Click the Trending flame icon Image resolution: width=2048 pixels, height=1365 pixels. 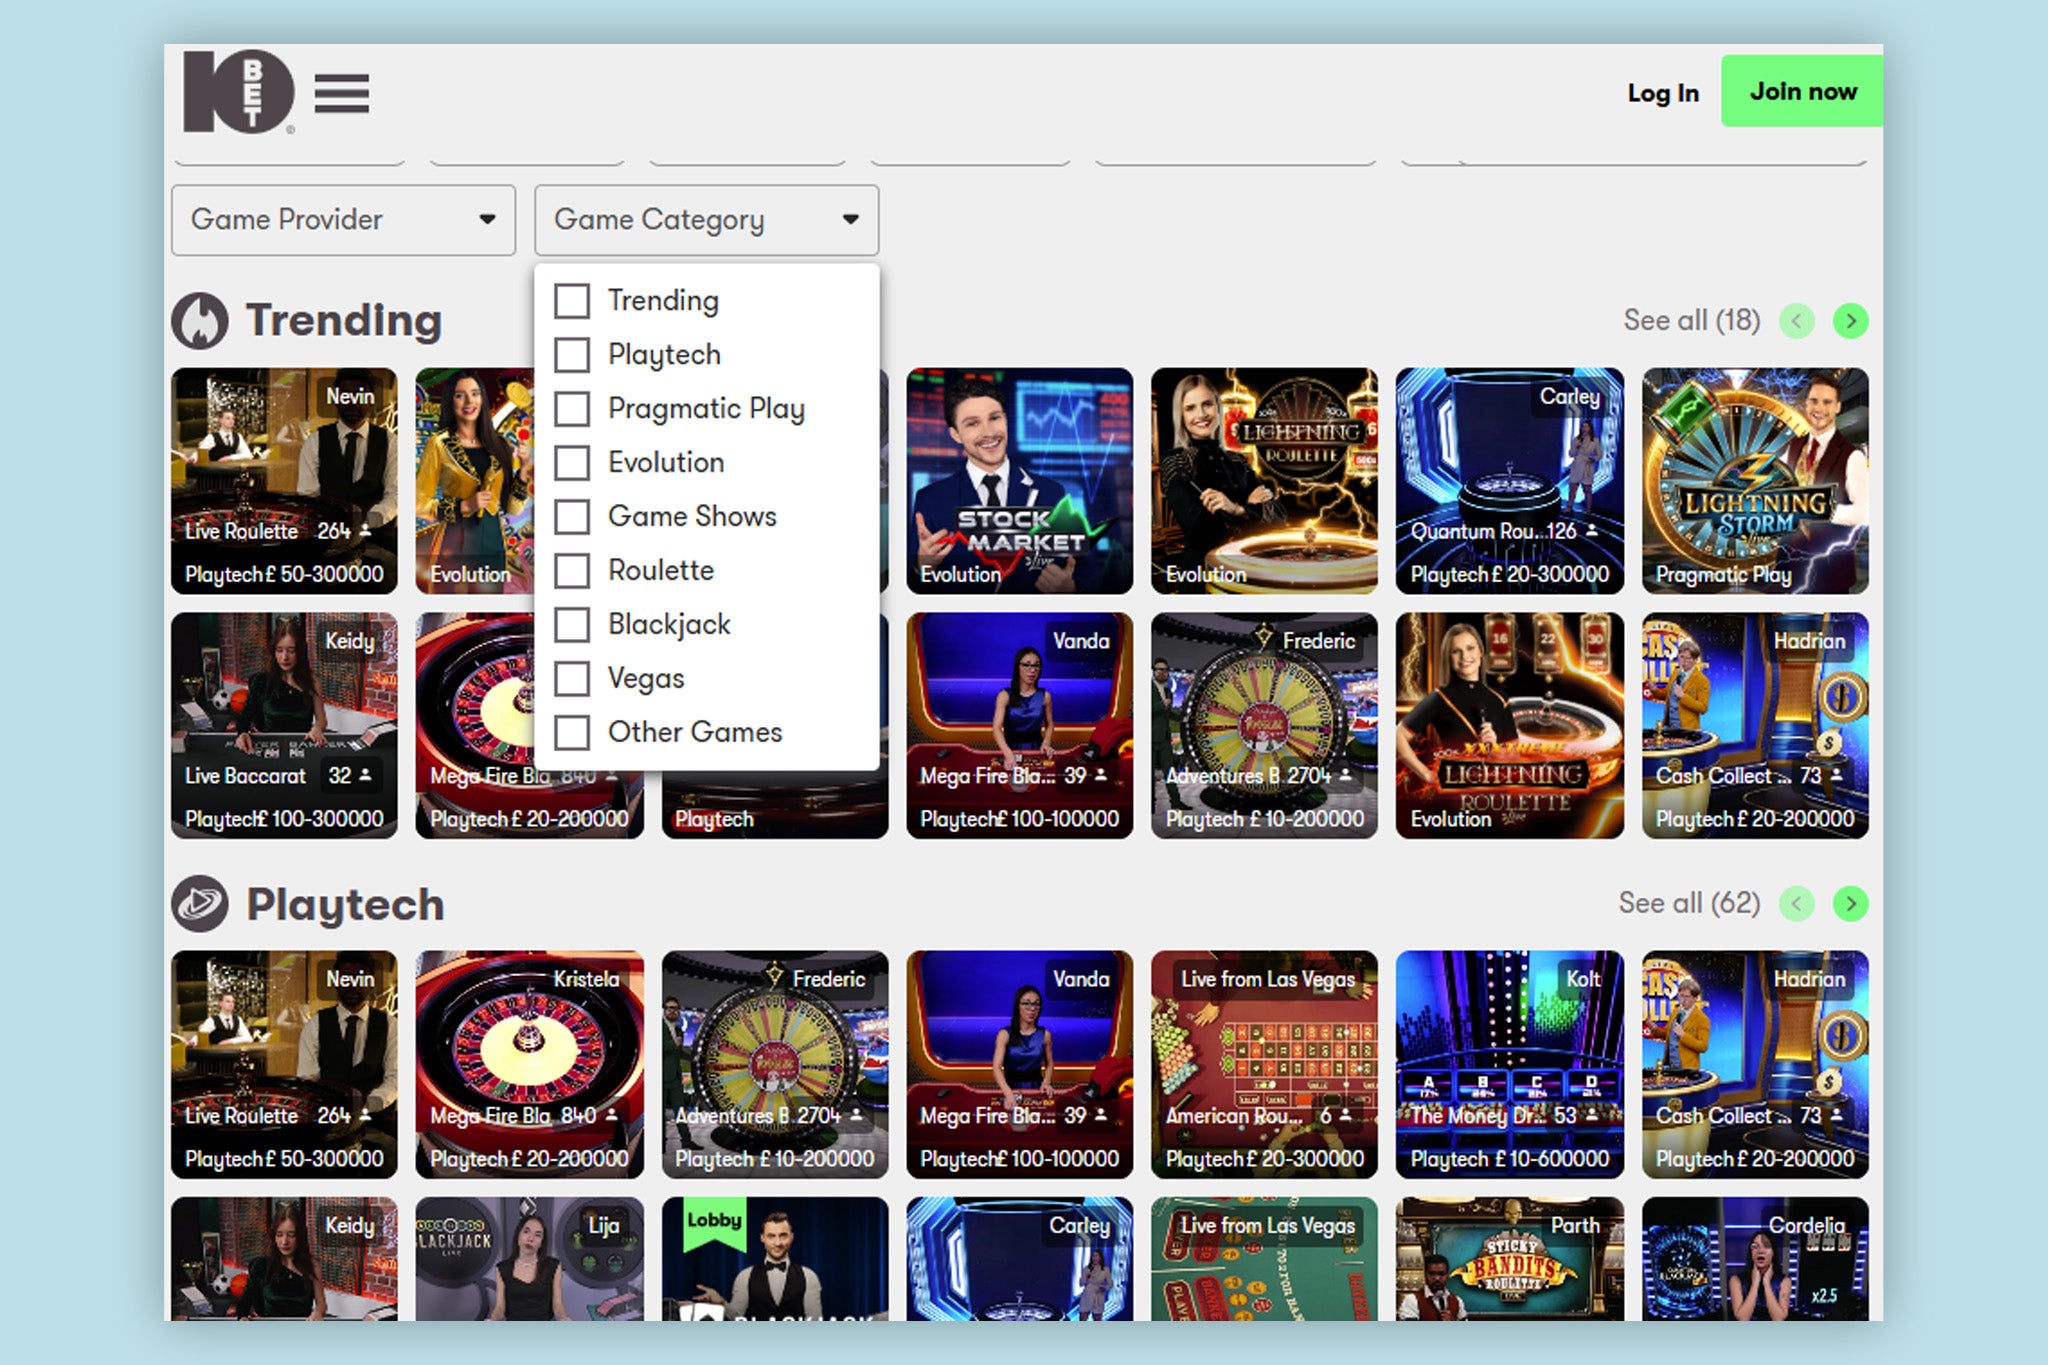(200, 321)
